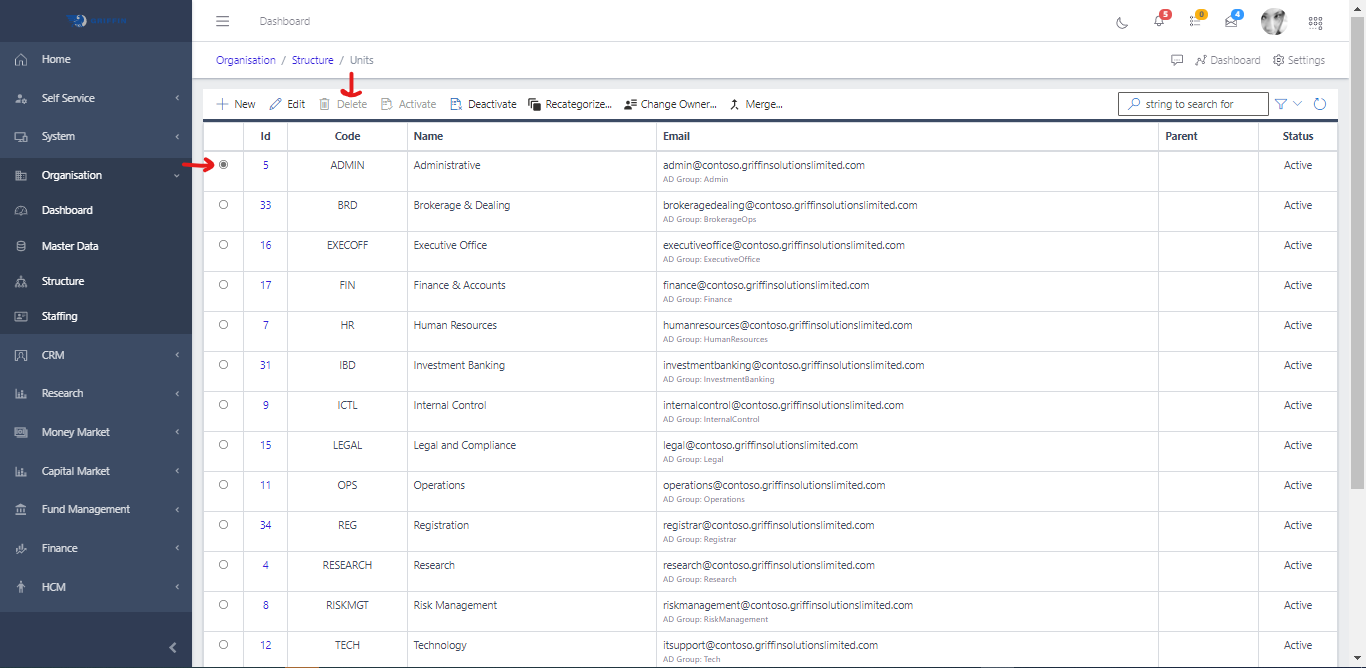The height and width of the screenshot is (668, 1366).
Task: Open Staffing in the sidebar
Action: click(59, 316)
